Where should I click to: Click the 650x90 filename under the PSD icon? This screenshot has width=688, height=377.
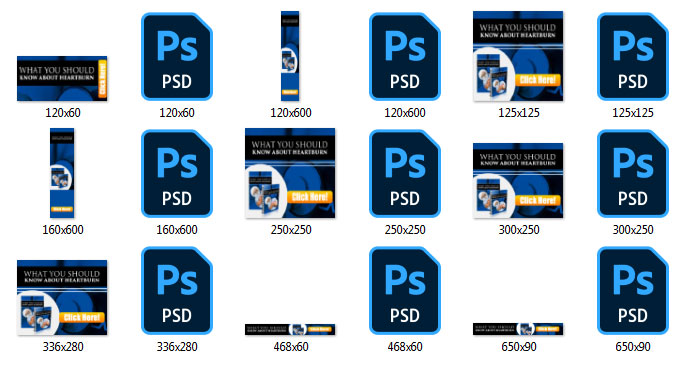pyautogui.click(x=633, y=347)
